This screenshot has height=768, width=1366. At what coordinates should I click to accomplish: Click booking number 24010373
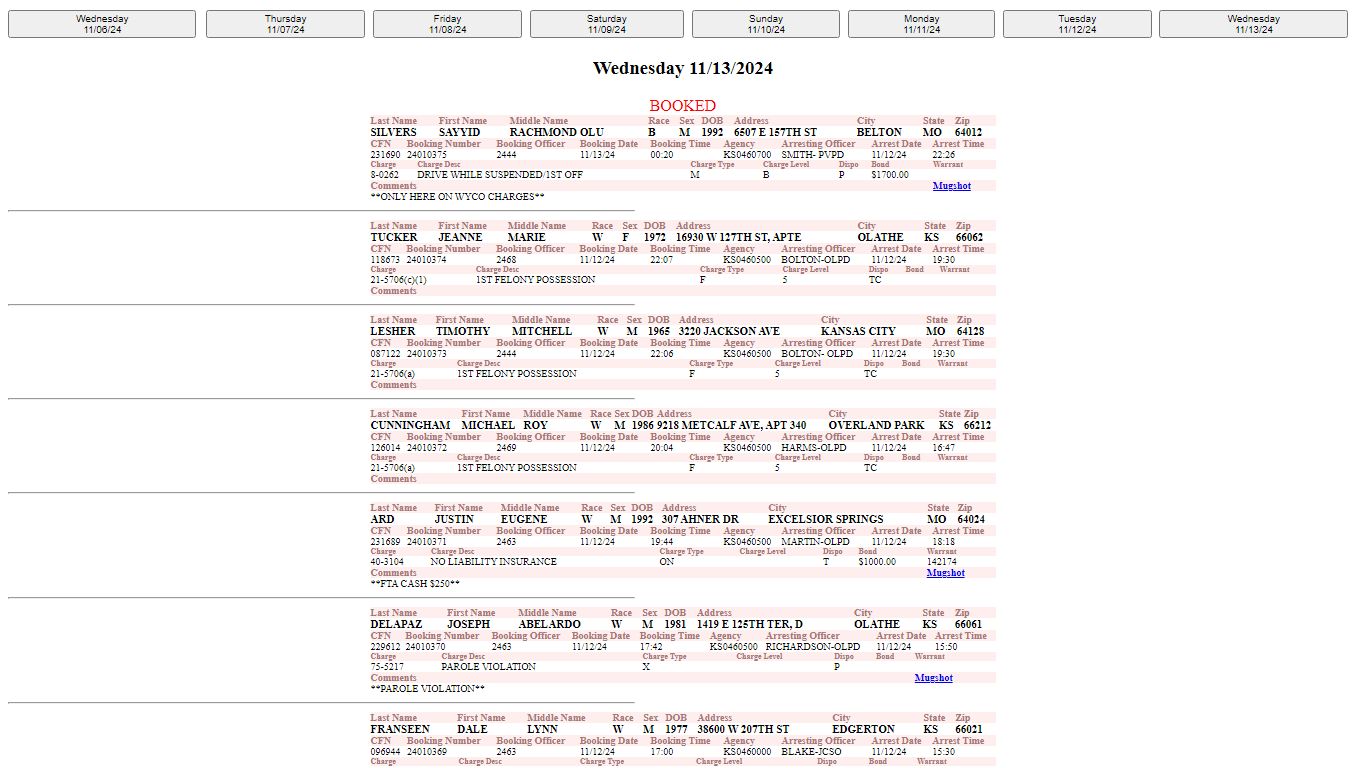427,354
